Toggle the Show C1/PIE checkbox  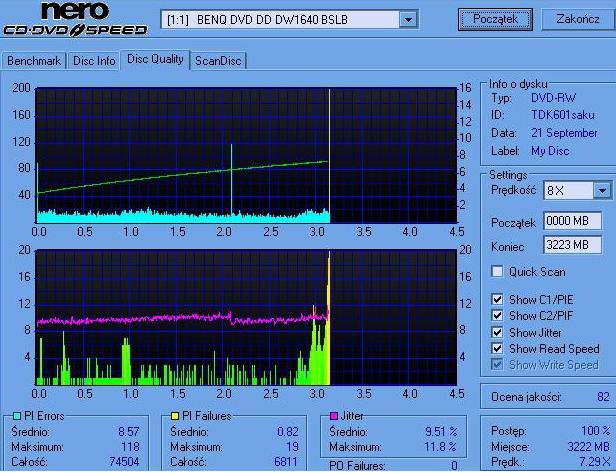(x=497, y=299)
